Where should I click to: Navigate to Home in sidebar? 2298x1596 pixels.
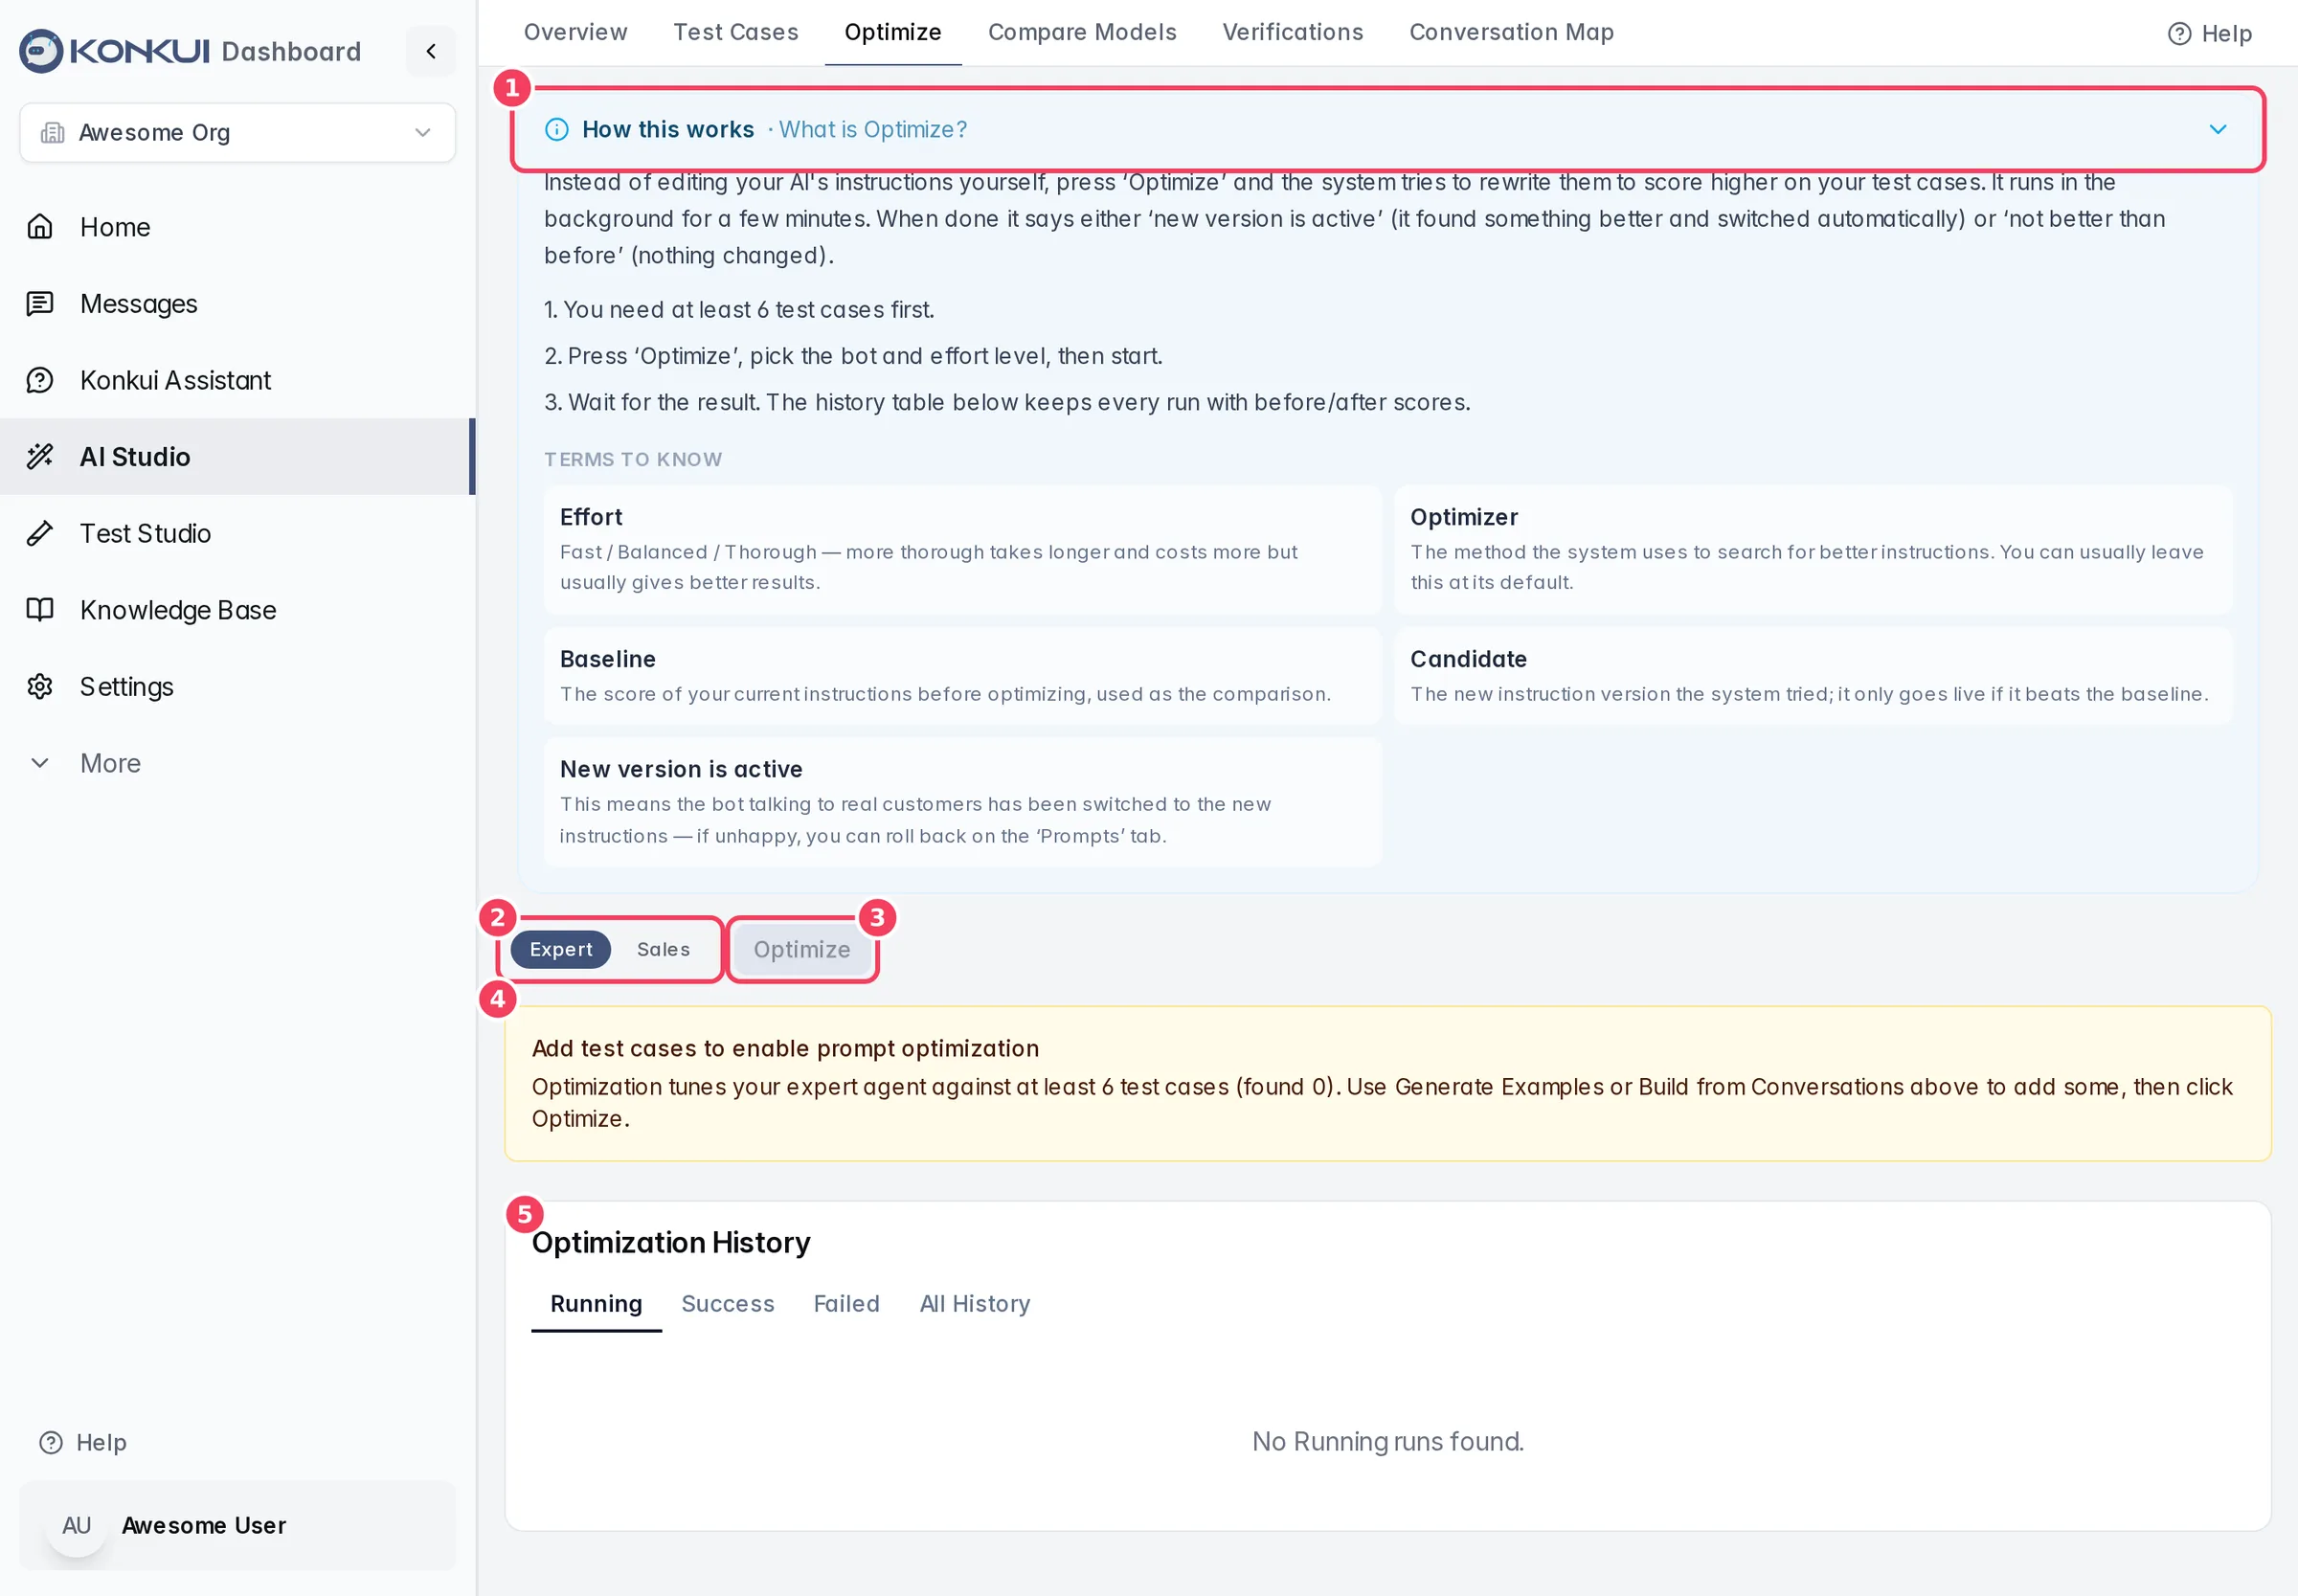point(238,227)
